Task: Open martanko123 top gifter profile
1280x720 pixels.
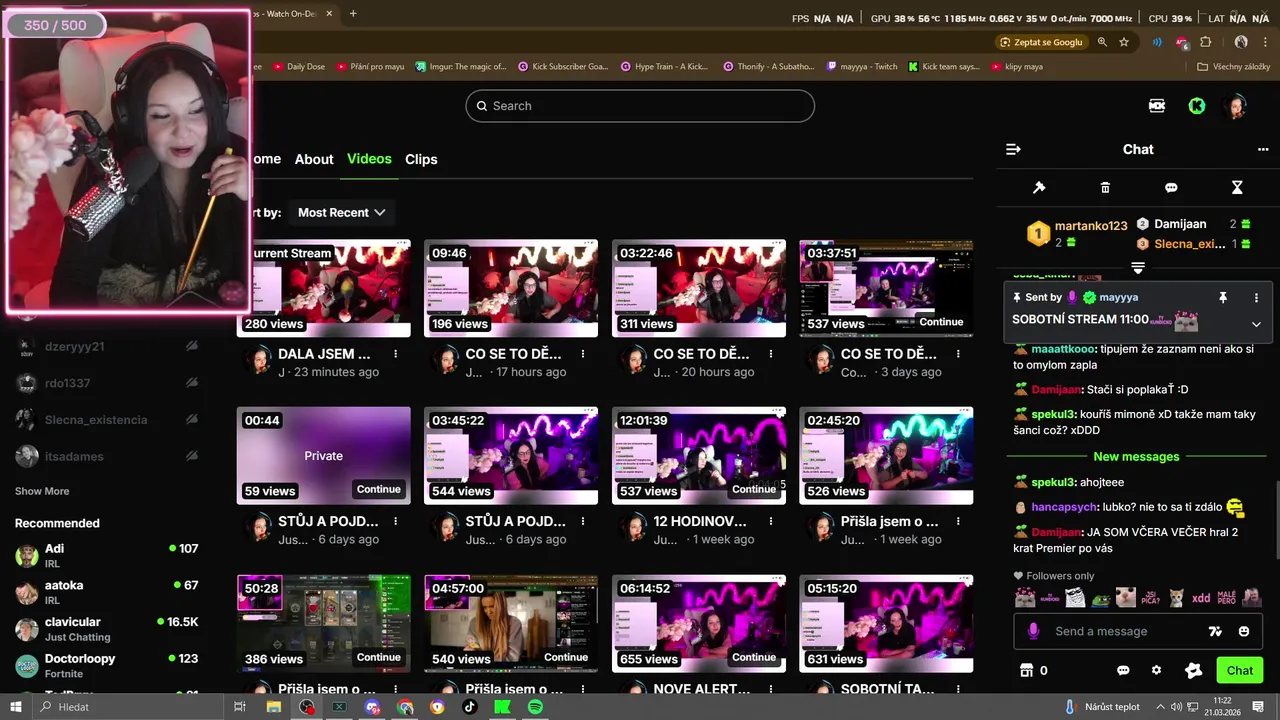Action: point(1090,226)
